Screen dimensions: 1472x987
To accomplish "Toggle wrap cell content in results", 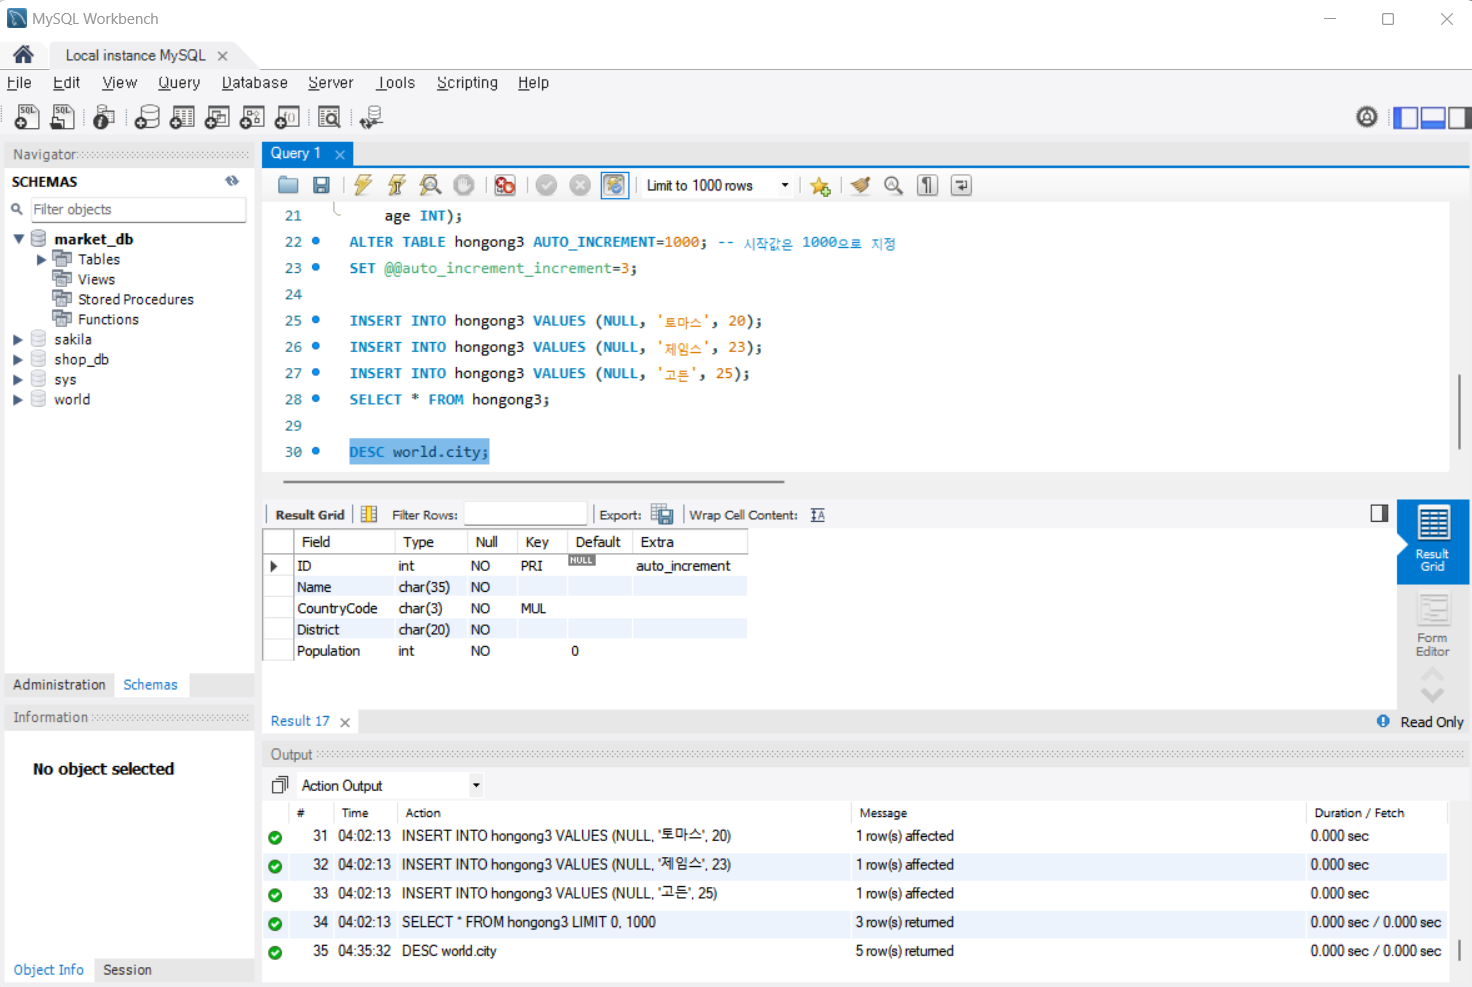I will pyautogui.click(x=818, y=515).
